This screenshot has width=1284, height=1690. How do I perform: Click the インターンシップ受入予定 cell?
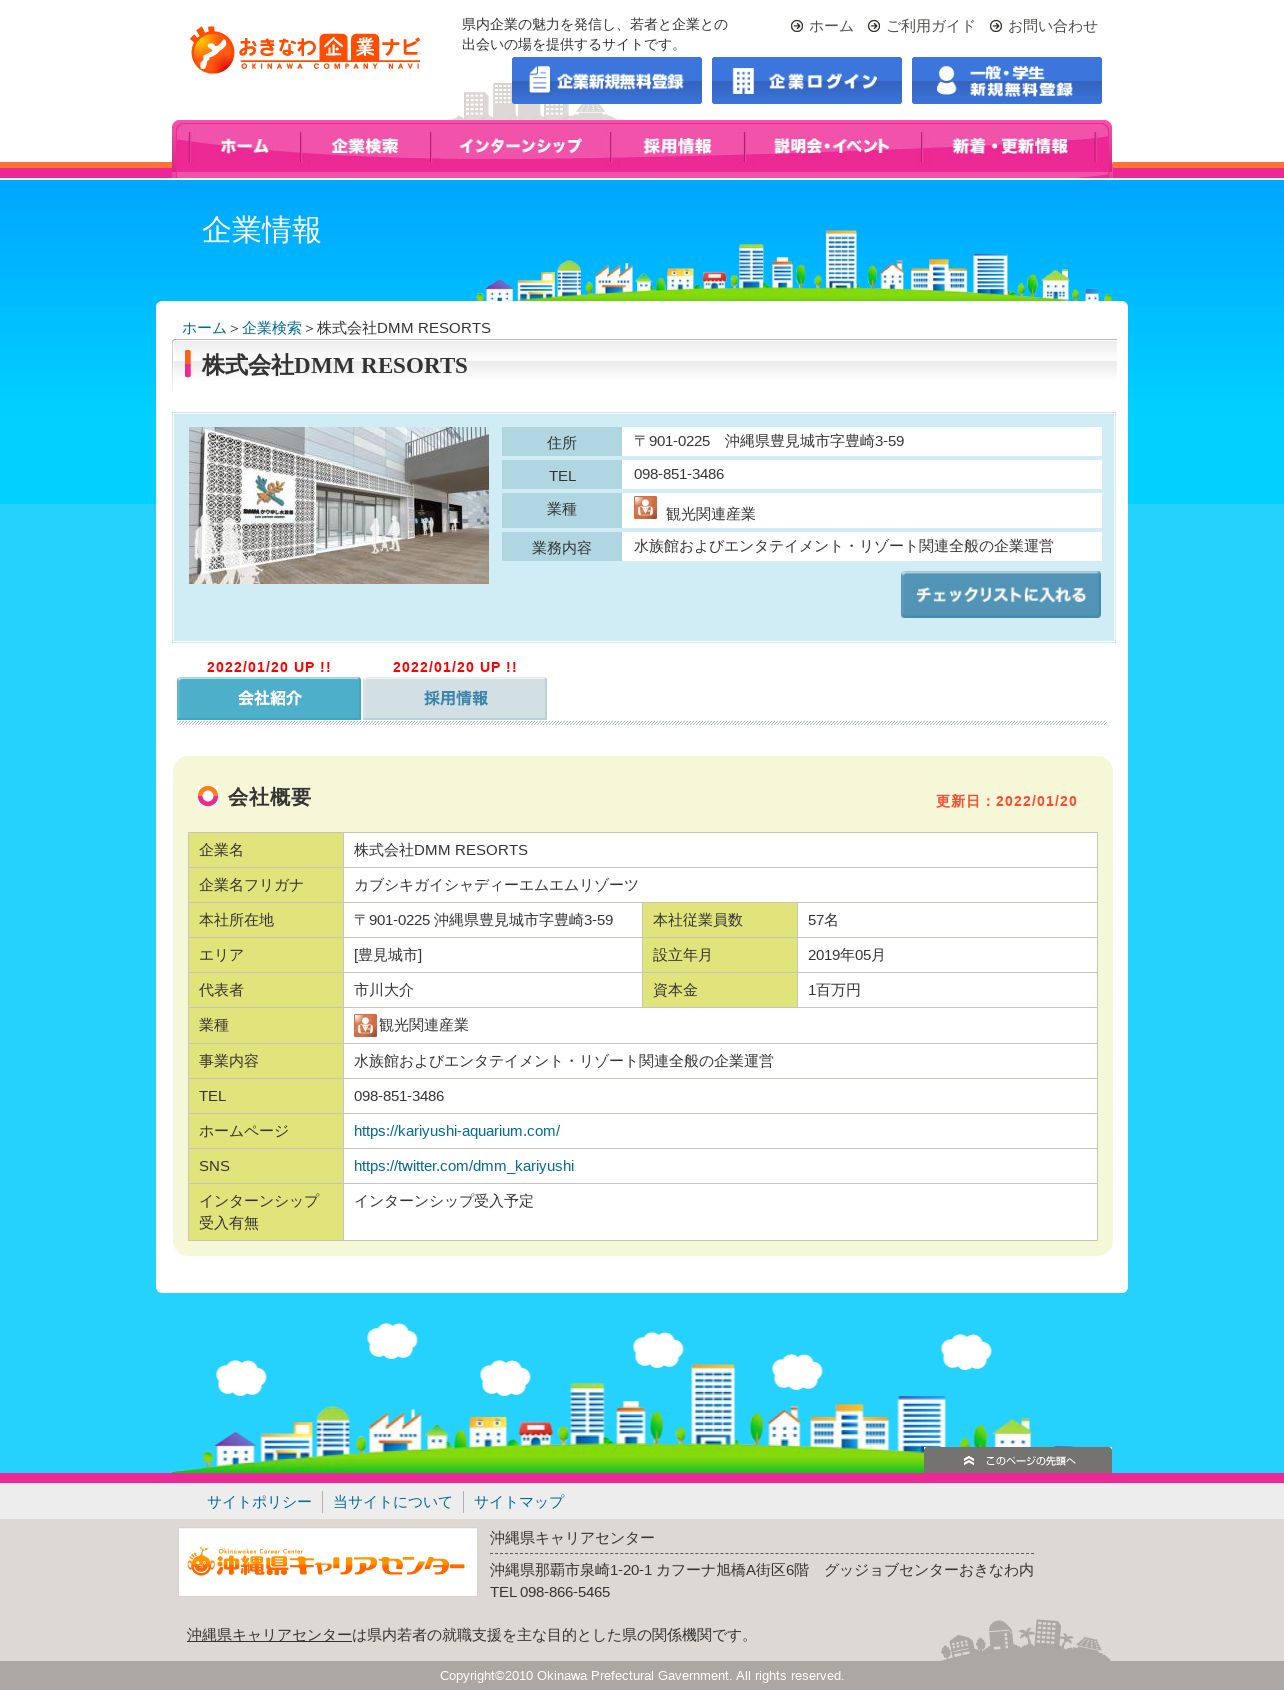(720, 1212)
